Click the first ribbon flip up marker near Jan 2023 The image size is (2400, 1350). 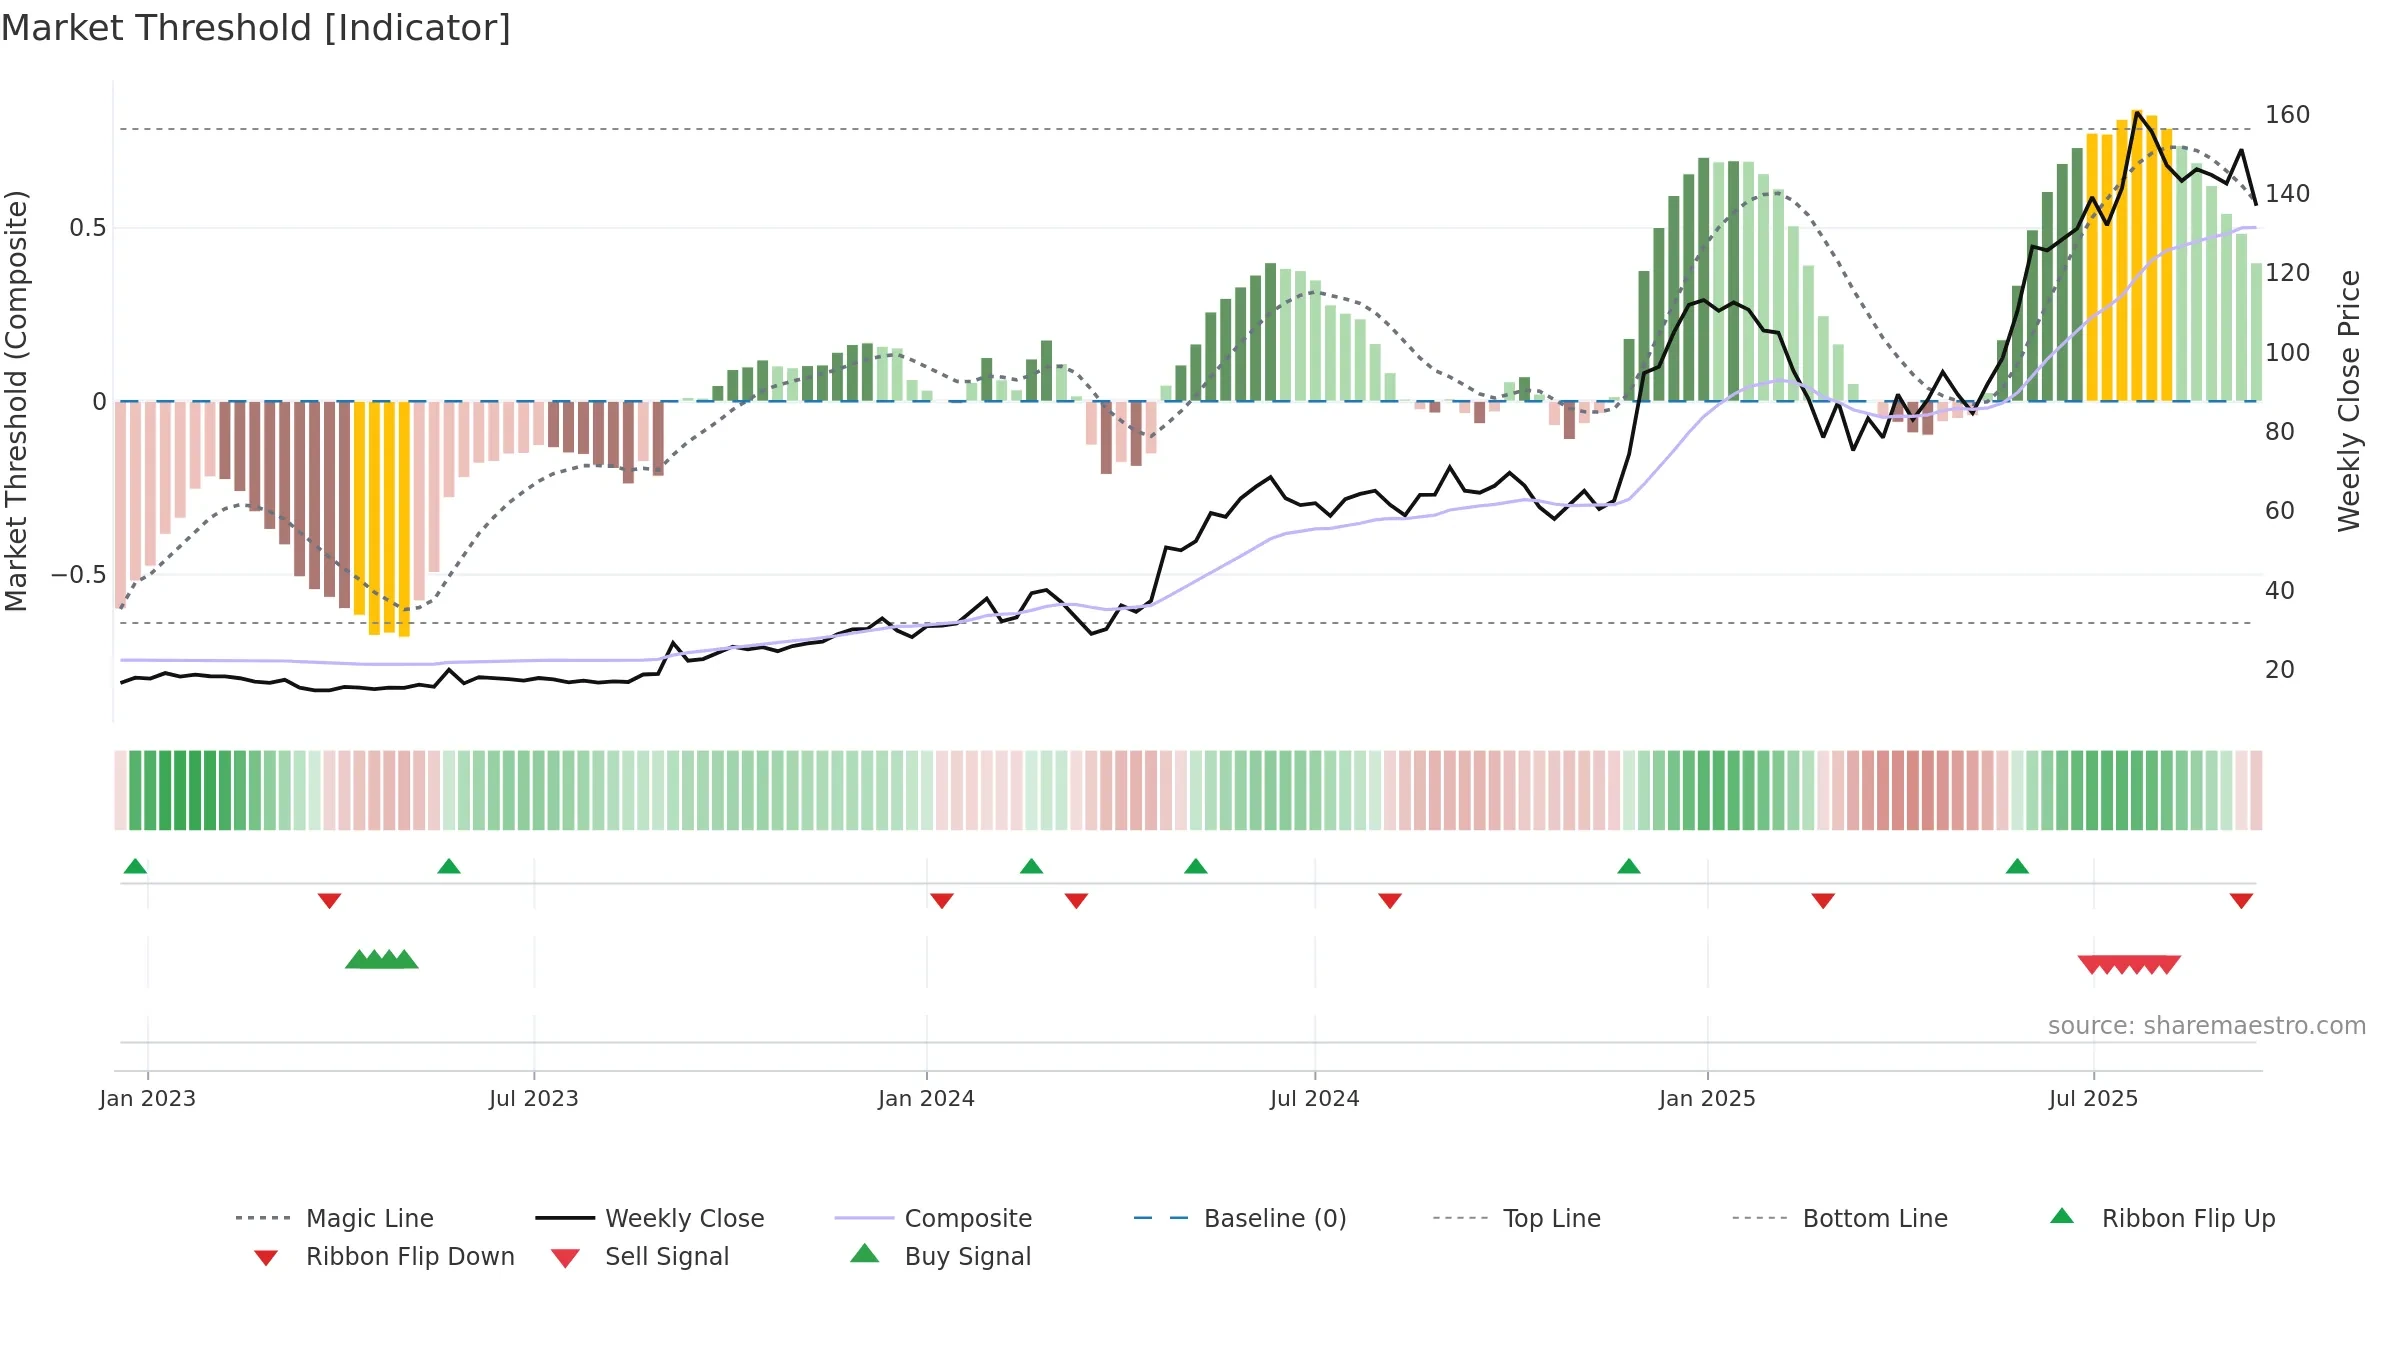(135, 866)
